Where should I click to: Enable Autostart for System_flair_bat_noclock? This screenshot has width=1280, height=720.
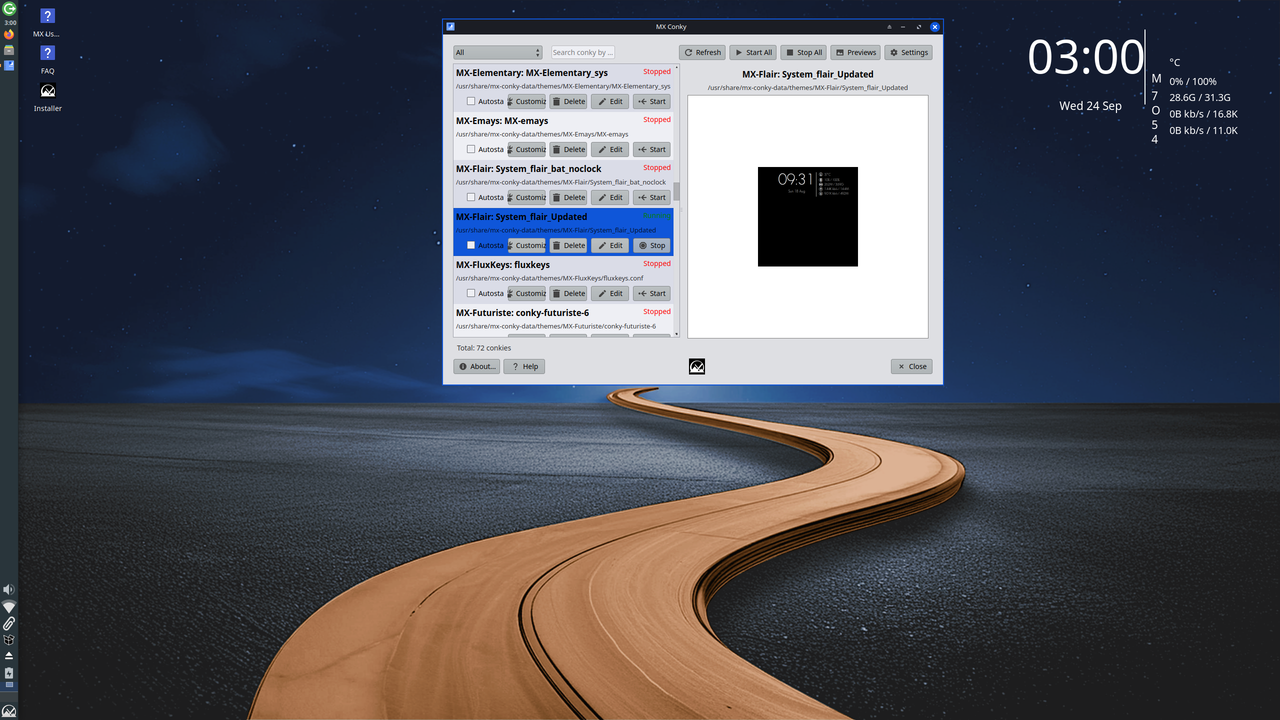471,197
